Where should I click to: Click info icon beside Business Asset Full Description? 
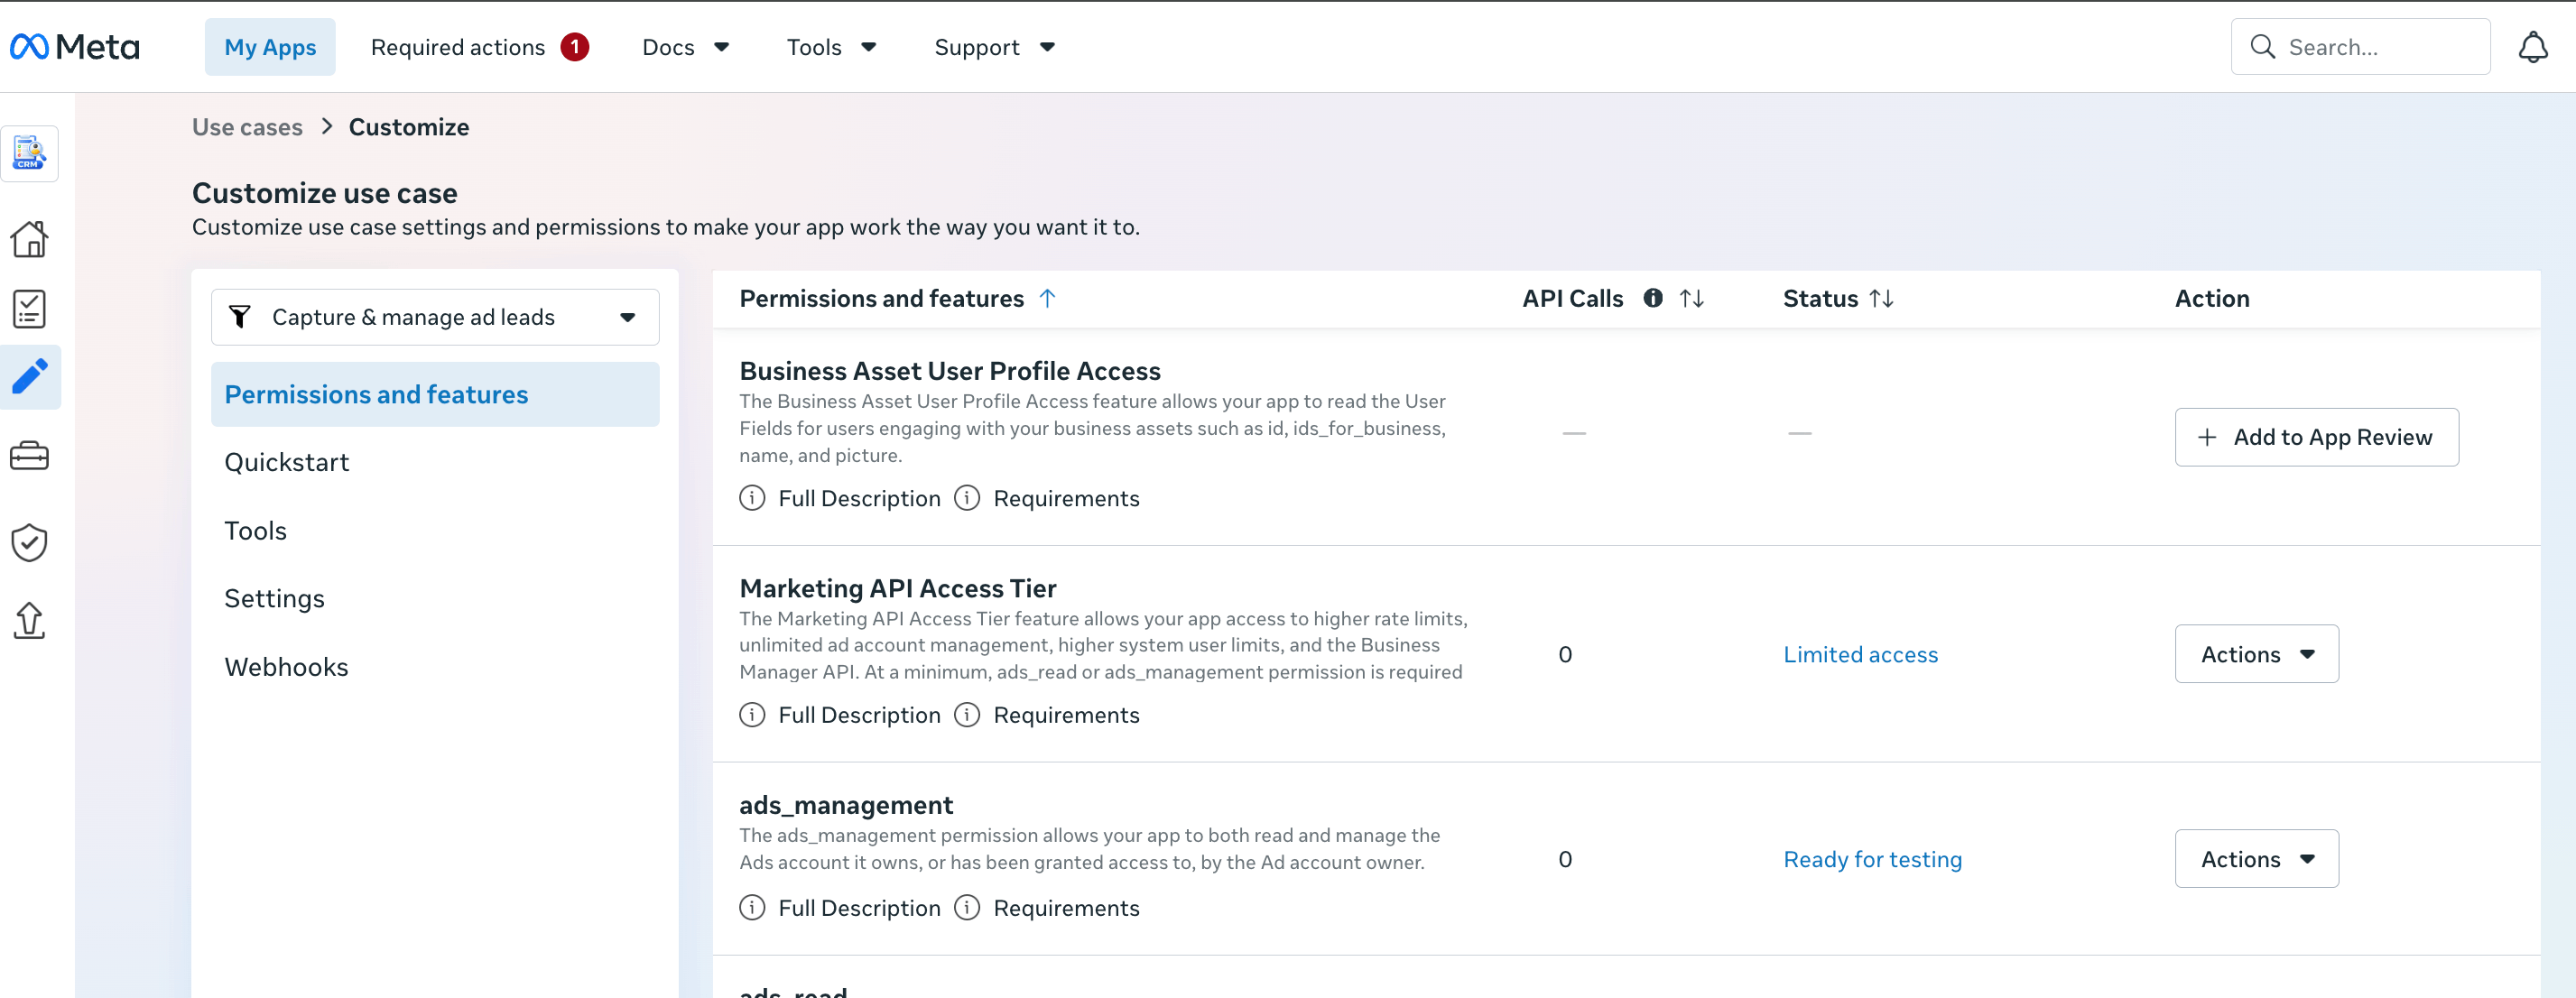pos(752,498)
